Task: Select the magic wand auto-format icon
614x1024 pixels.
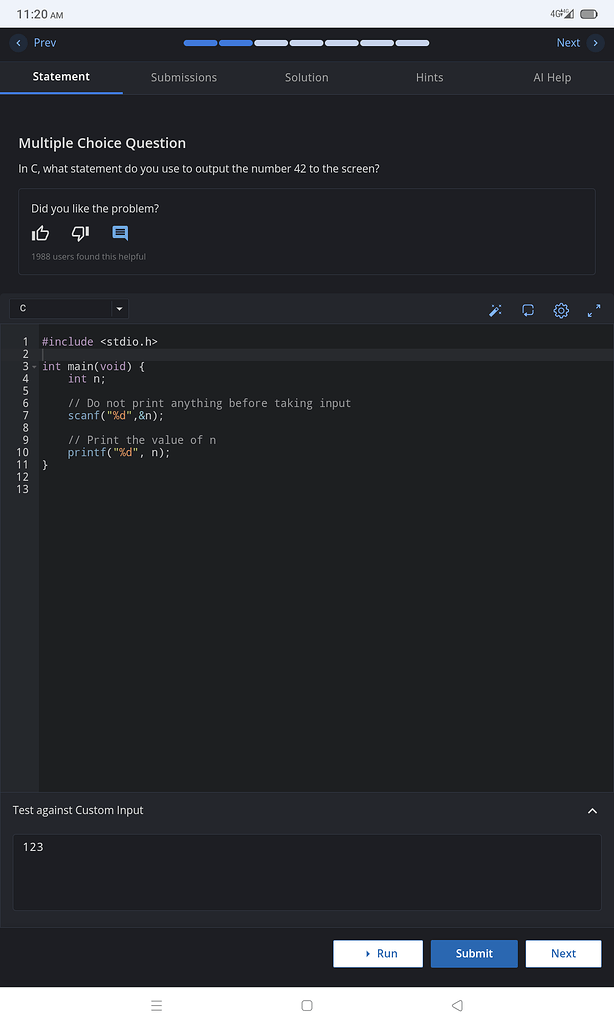Action: (x=495, y=310)
